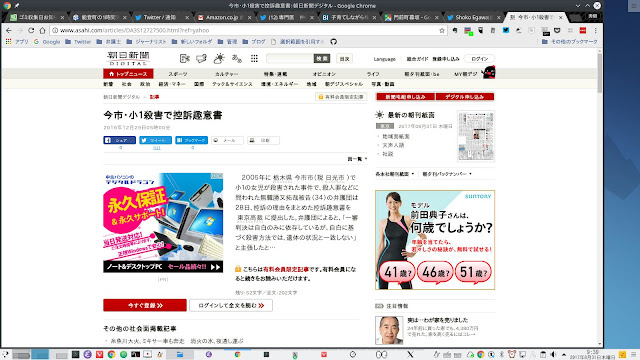Print the article using printer button
The height and width of the screenshot is (360, 640).
tap(263, 140)
